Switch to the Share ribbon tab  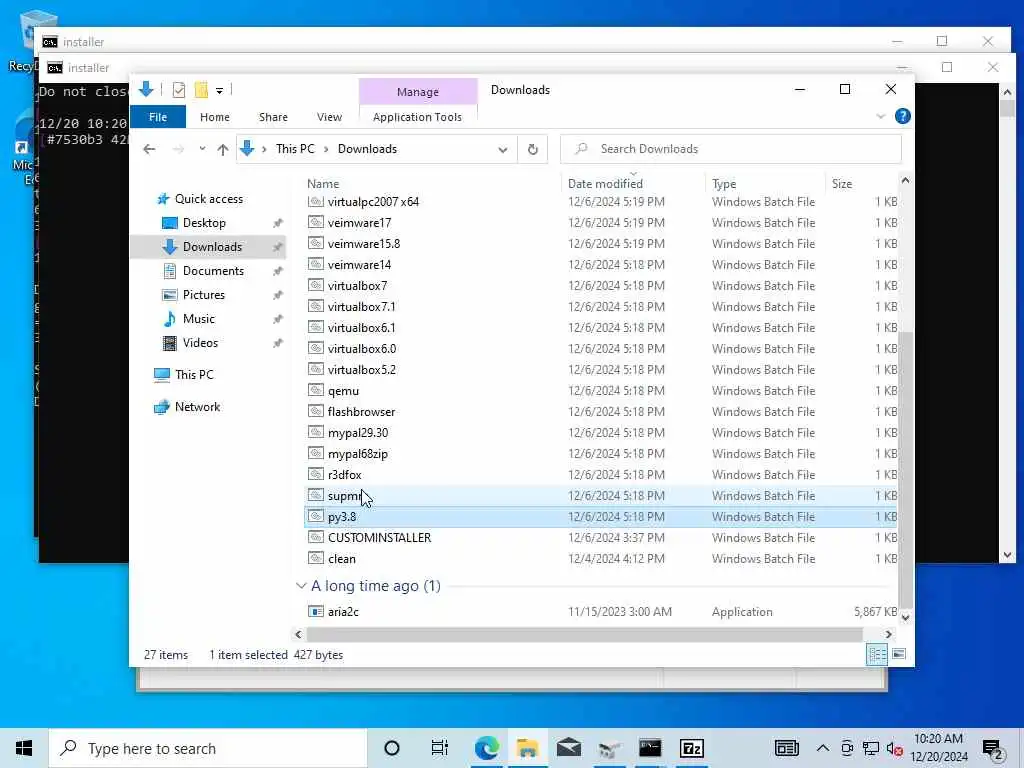pos(273,117)
